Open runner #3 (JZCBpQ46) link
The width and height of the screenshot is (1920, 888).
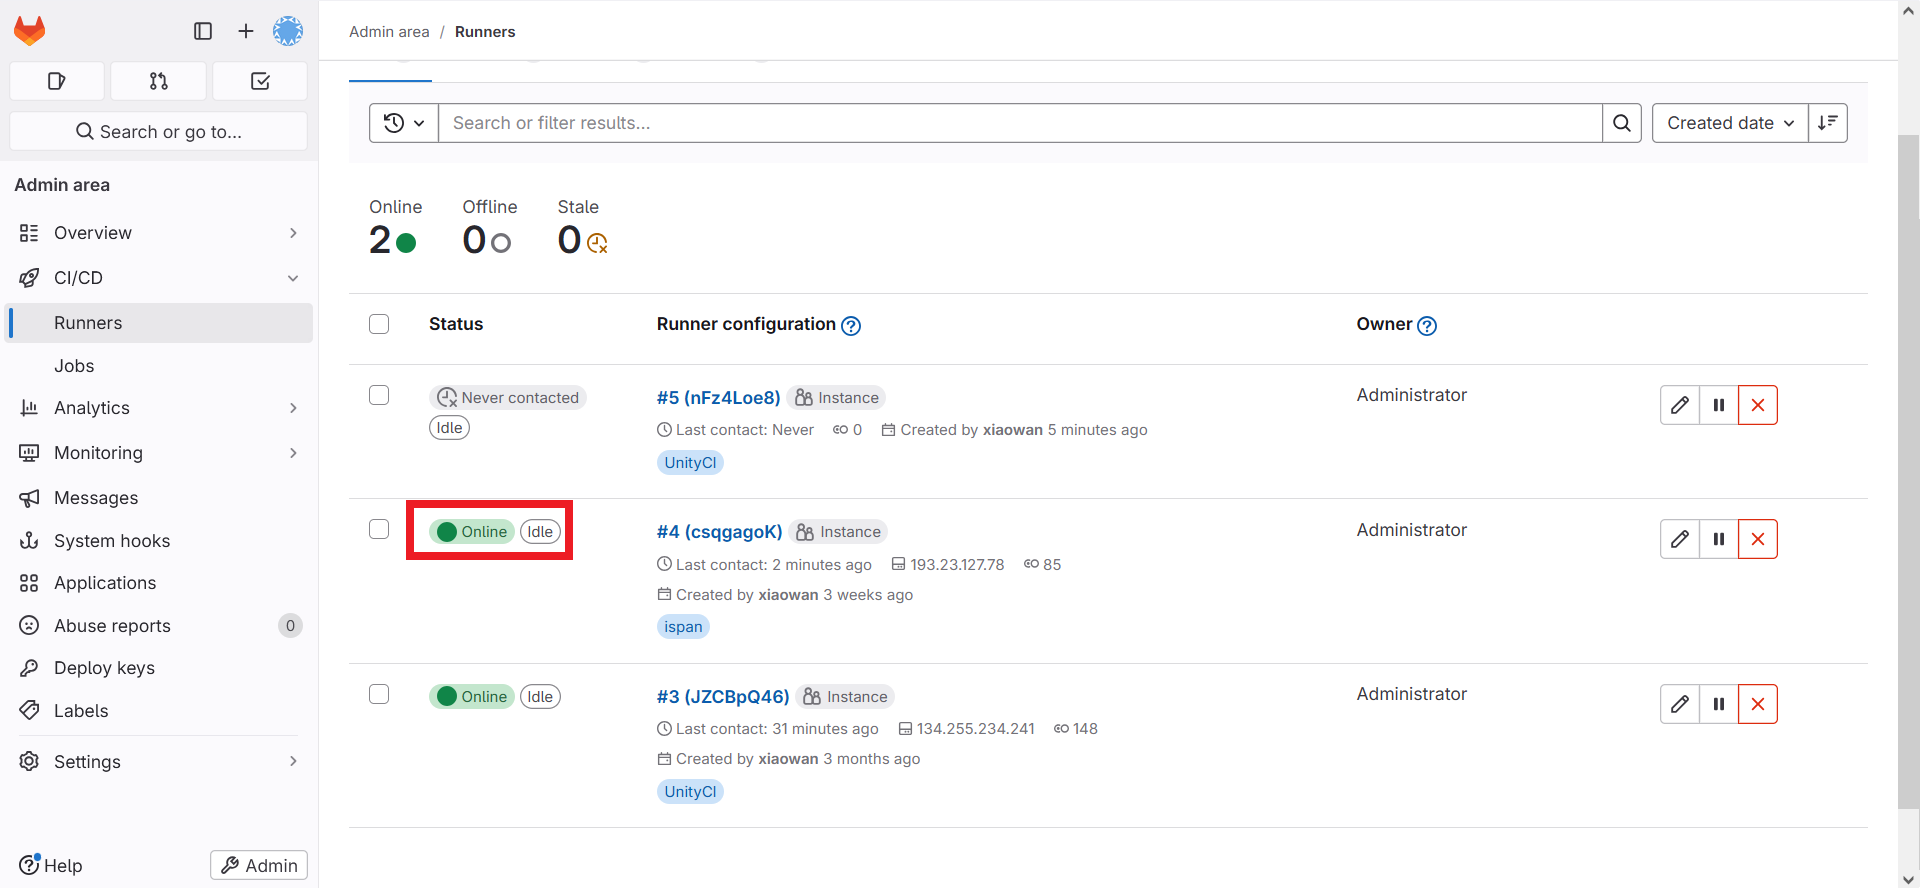pyautogui.click(x=723, y=697)
